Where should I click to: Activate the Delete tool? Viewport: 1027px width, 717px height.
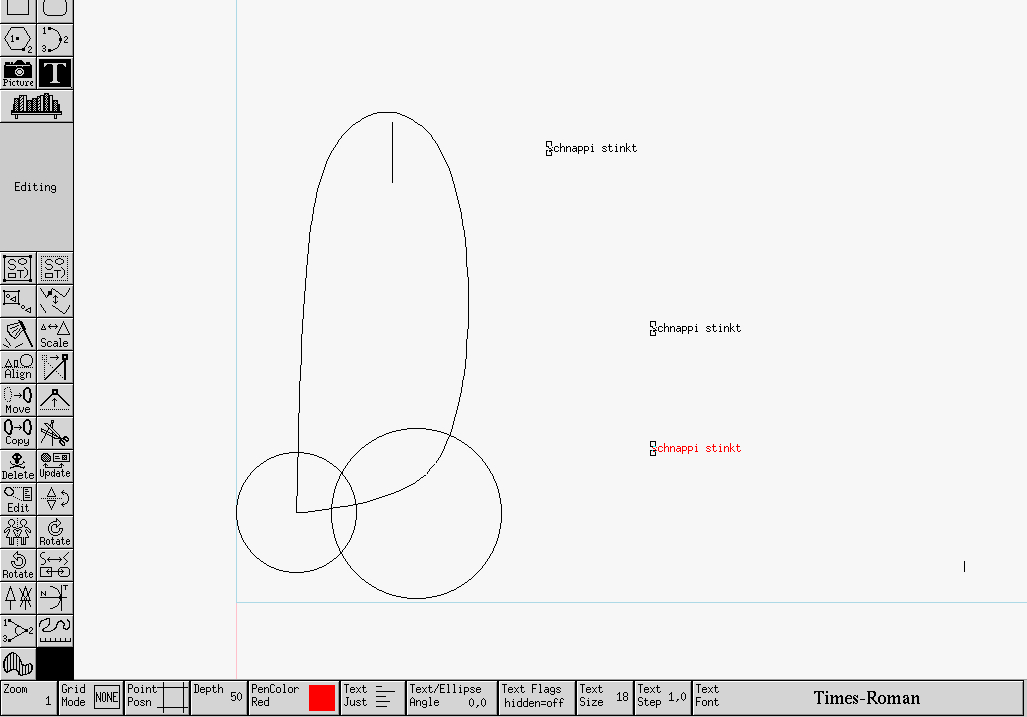(x=18, y=466)
